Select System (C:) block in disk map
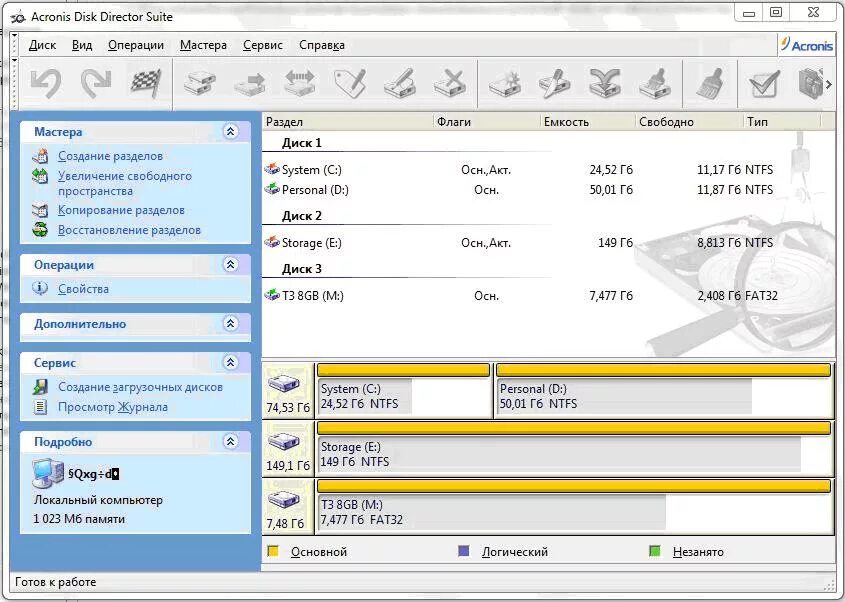Screen dimensions: 845x602 [404, 391]
